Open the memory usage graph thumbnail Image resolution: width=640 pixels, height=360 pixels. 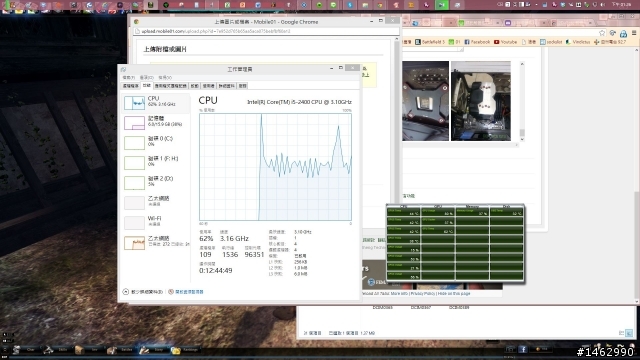tap(134, 123)
